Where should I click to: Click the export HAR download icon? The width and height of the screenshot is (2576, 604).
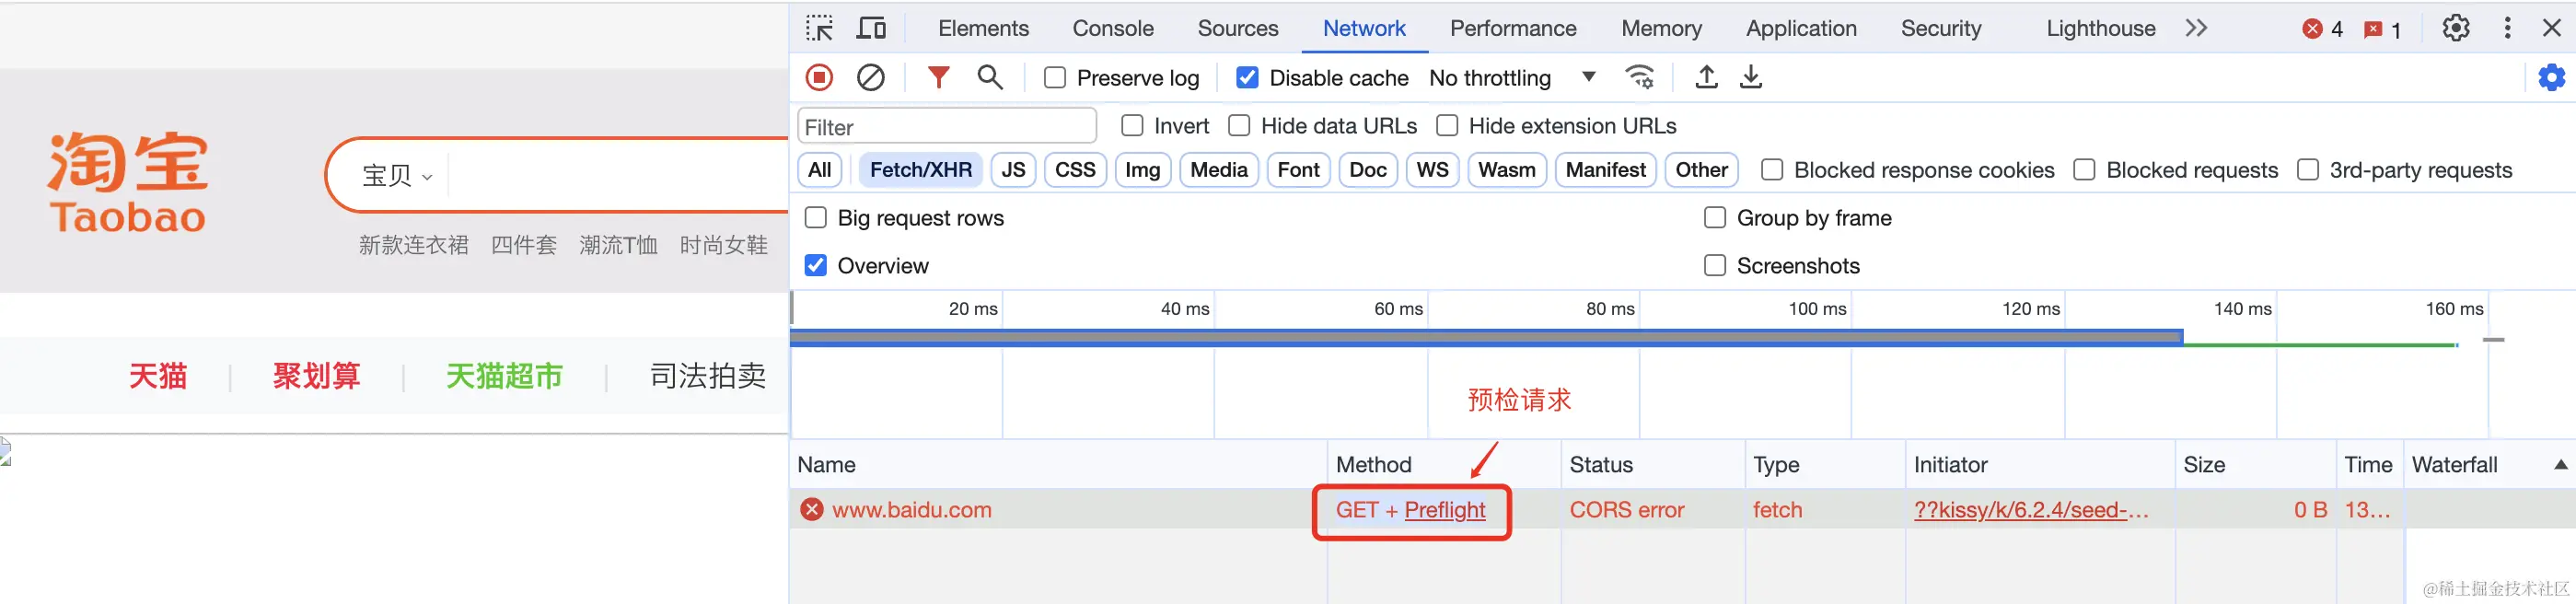1751,77
